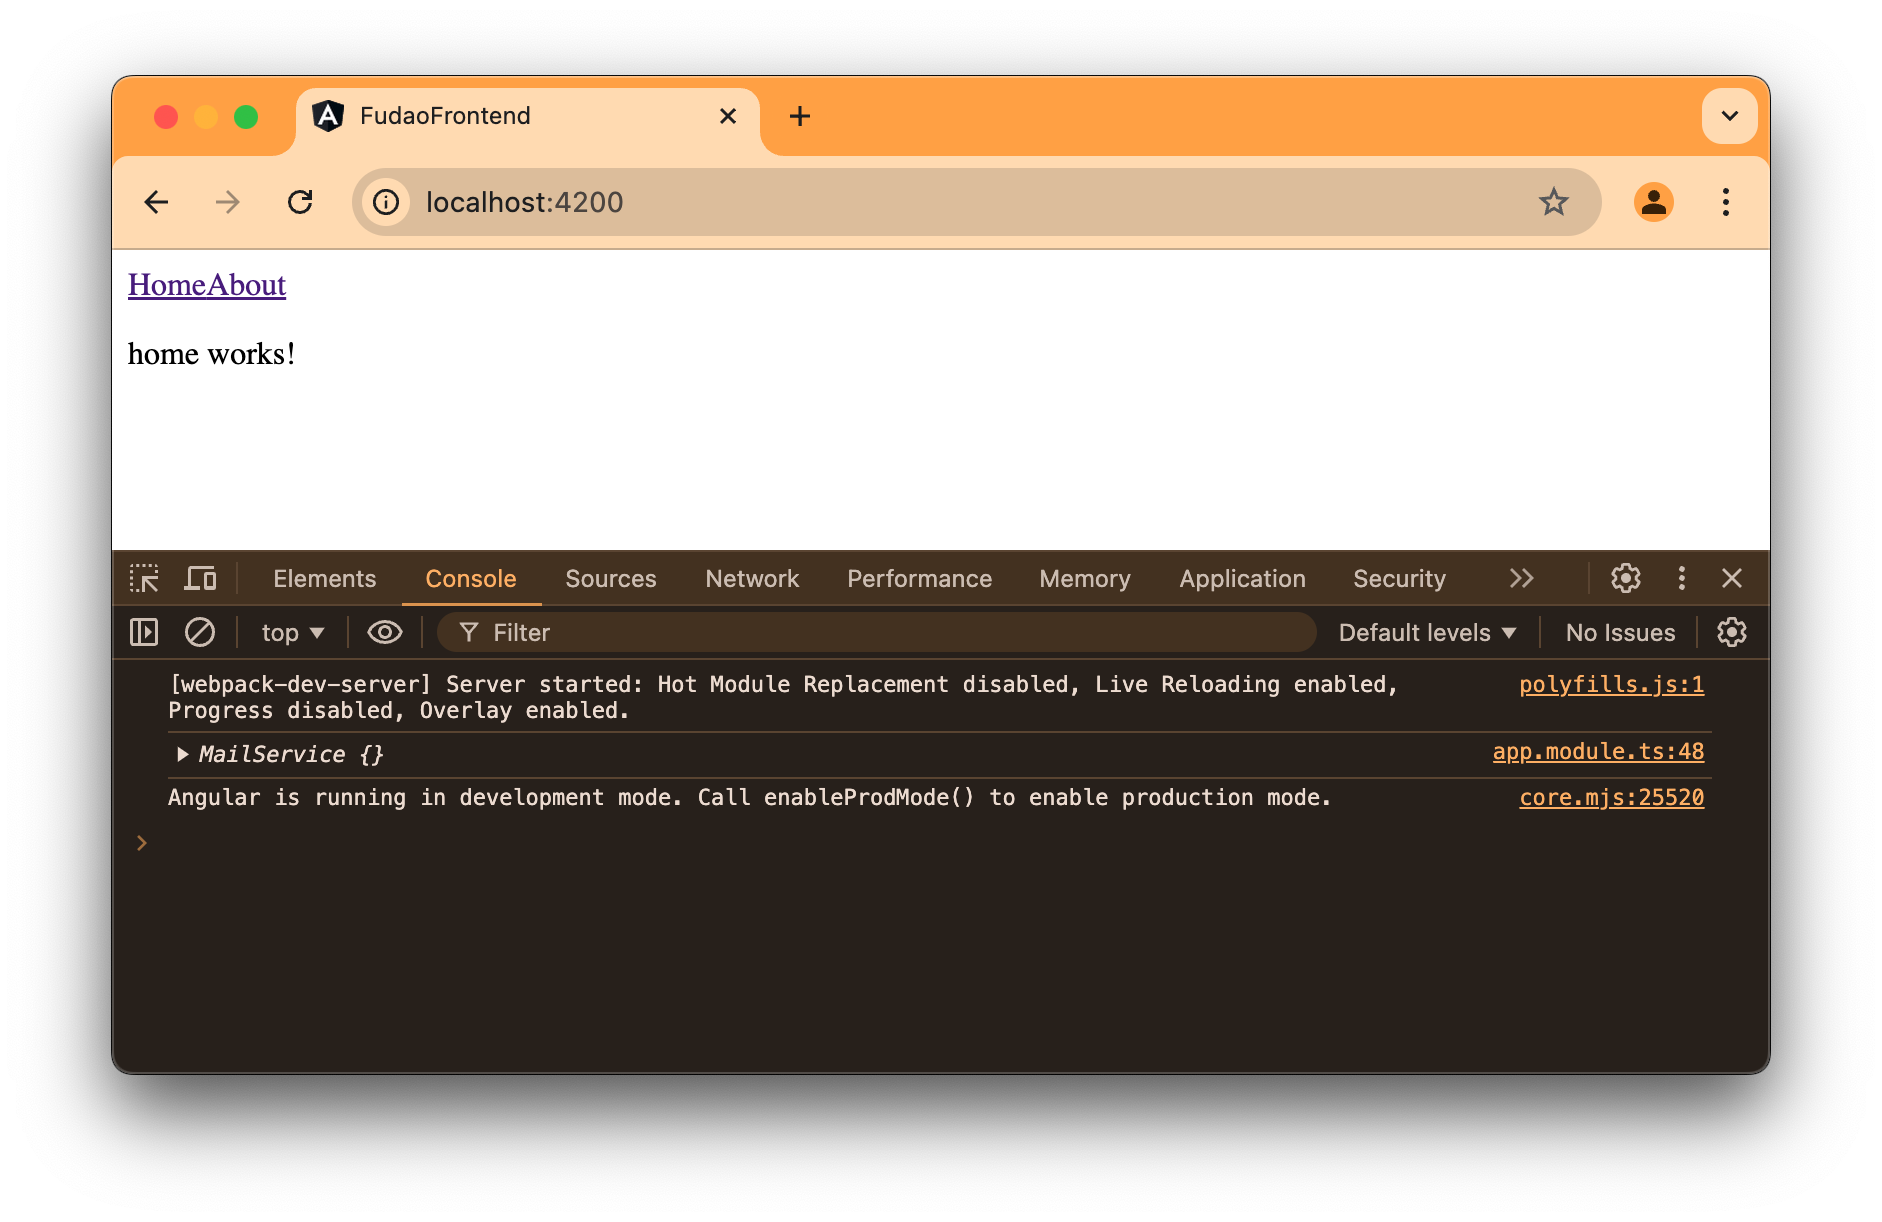
Task: Expand the MailService log entry
Action: pos(183,754)
